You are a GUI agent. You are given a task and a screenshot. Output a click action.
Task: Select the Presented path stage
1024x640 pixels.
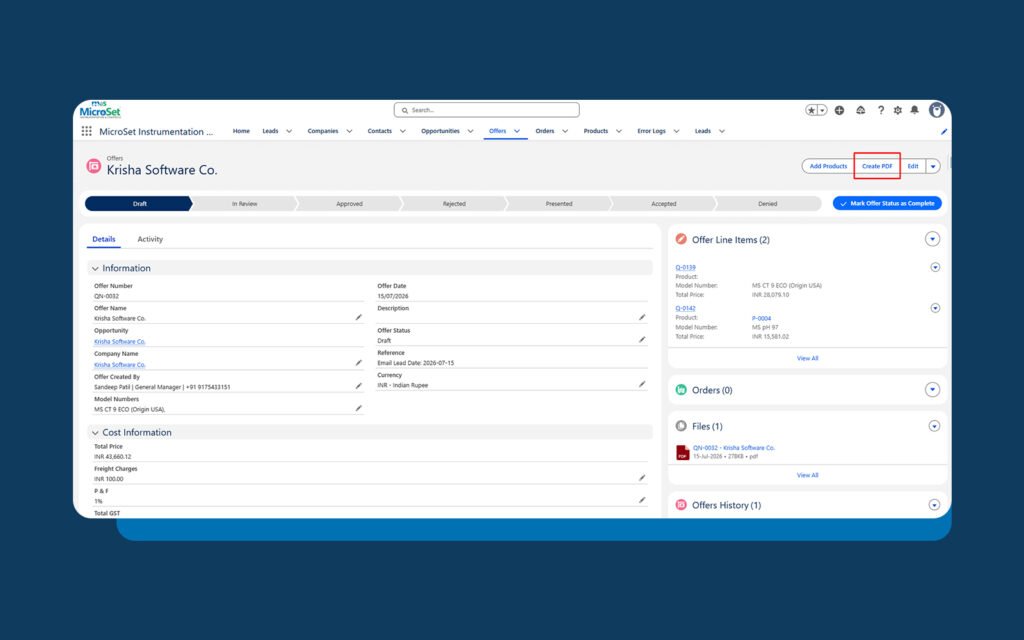point(559,204)
